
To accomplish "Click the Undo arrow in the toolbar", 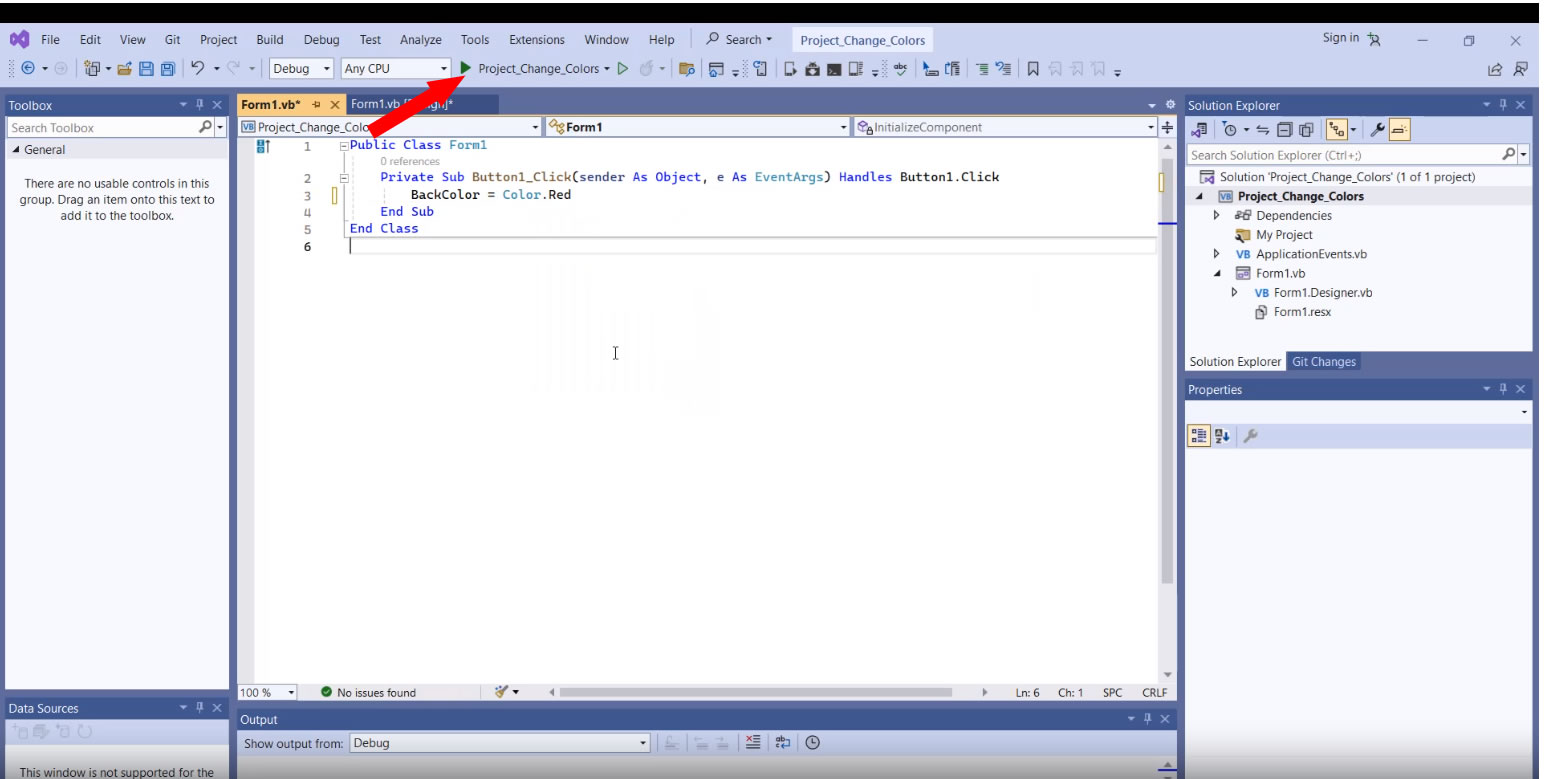I will point(198,69).
